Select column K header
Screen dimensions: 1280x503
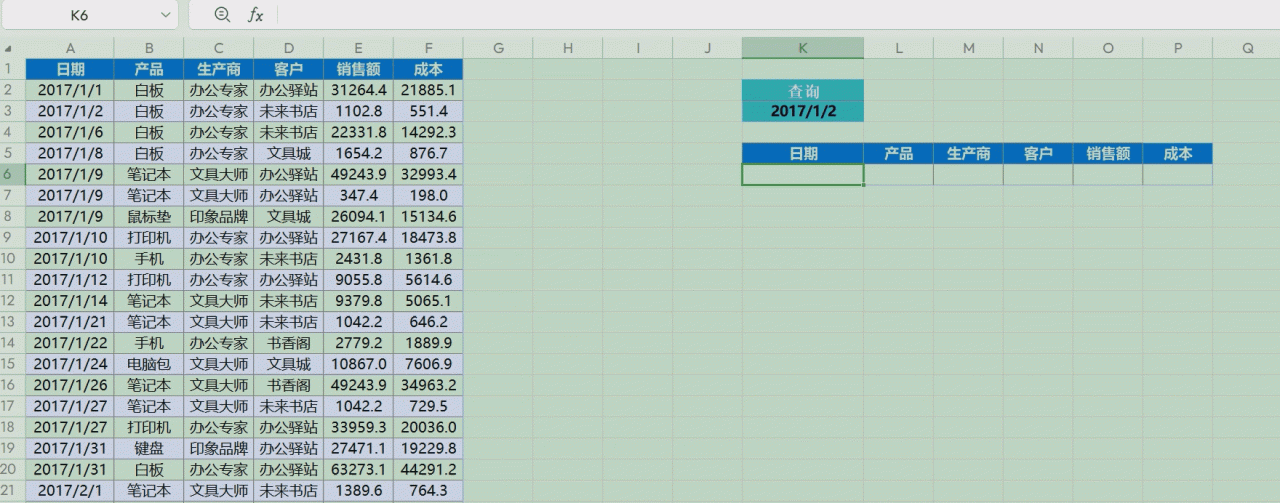(802, 48)
